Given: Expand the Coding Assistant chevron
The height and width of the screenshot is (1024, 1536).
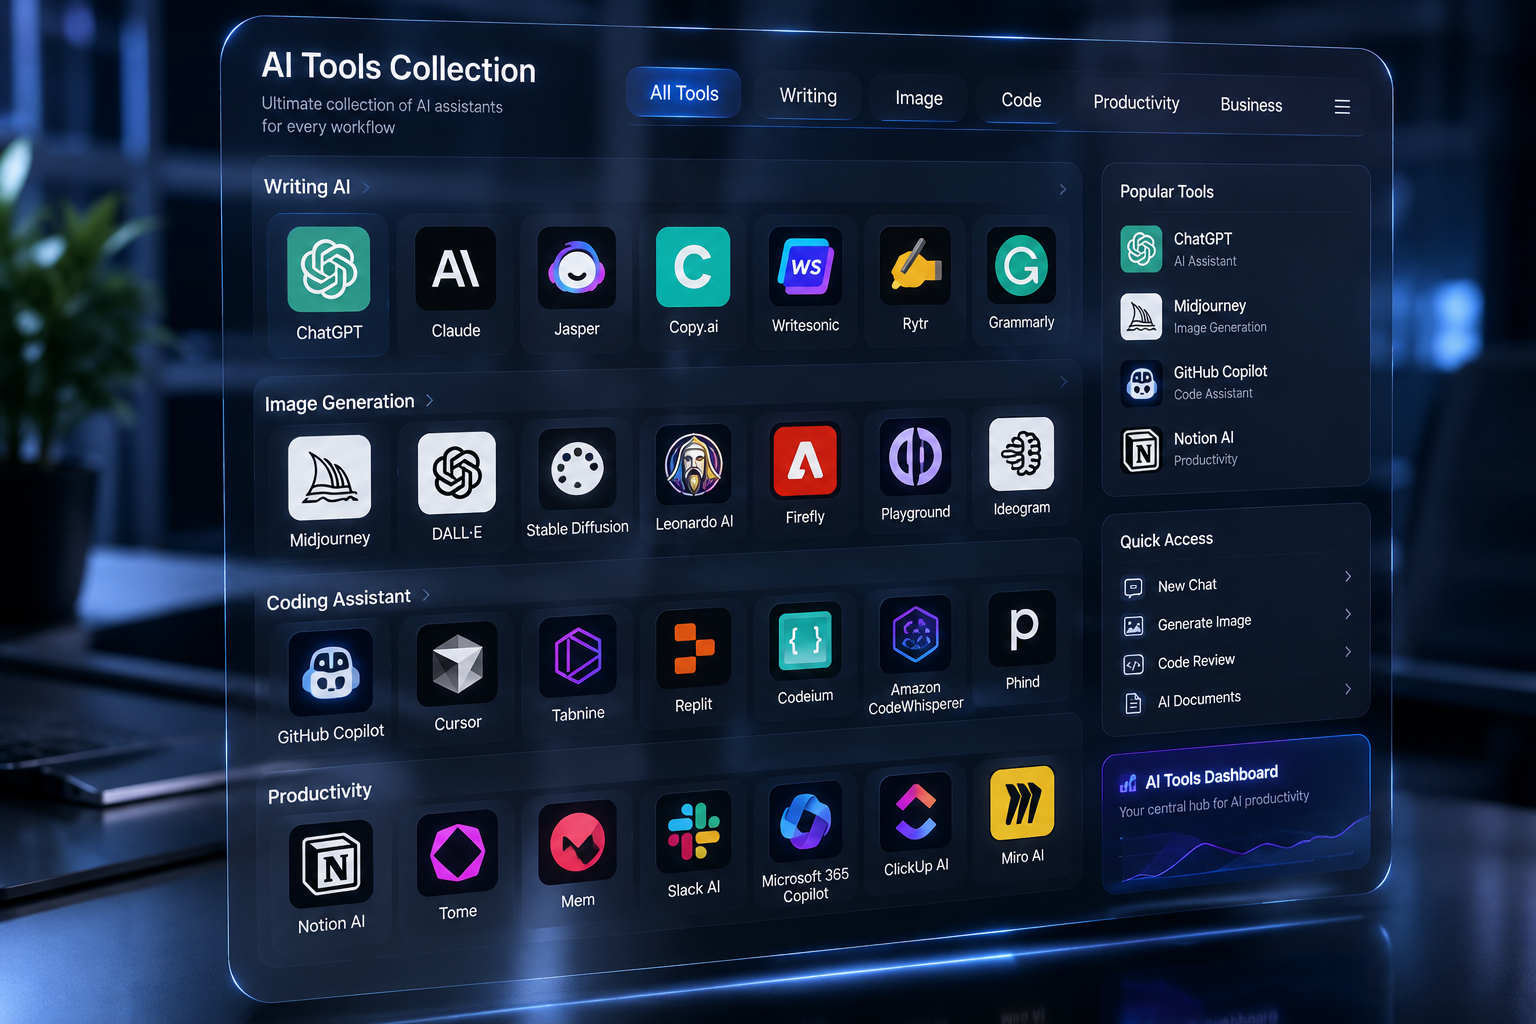Looking at the screenshot, I should [x=426, y=595].
